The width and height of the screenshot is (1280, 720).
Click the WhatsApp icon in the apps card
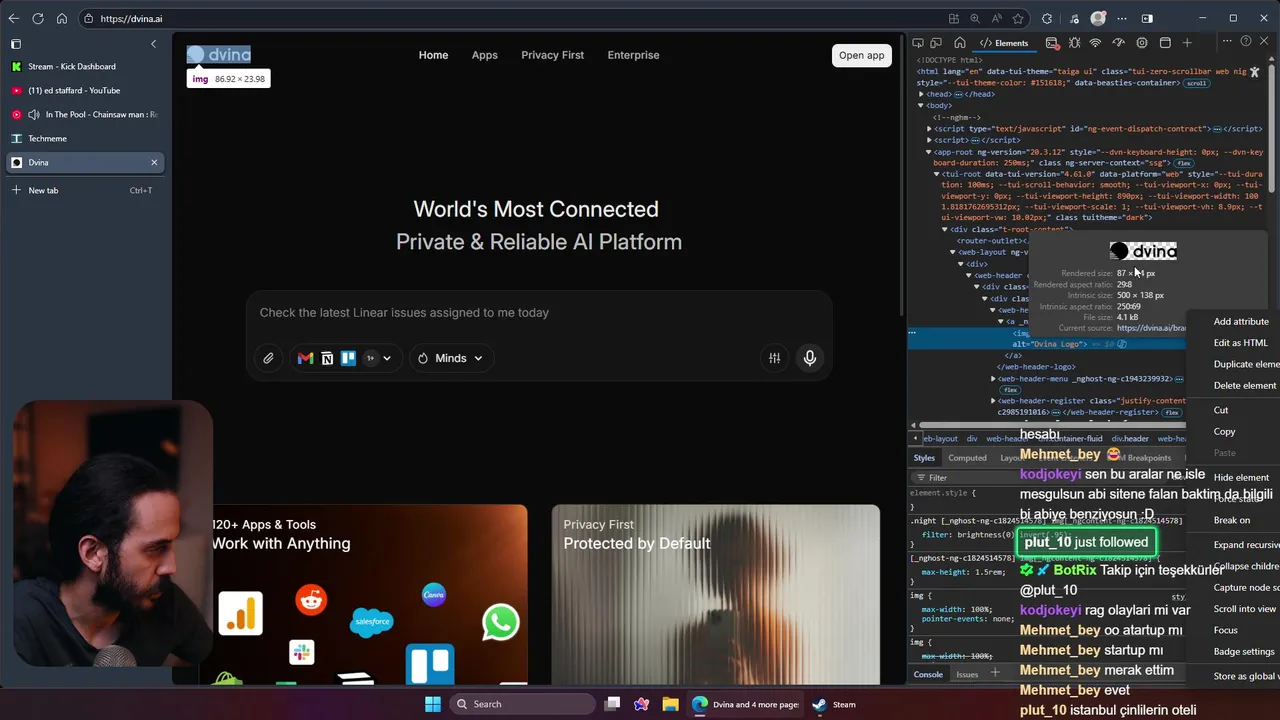501,622
